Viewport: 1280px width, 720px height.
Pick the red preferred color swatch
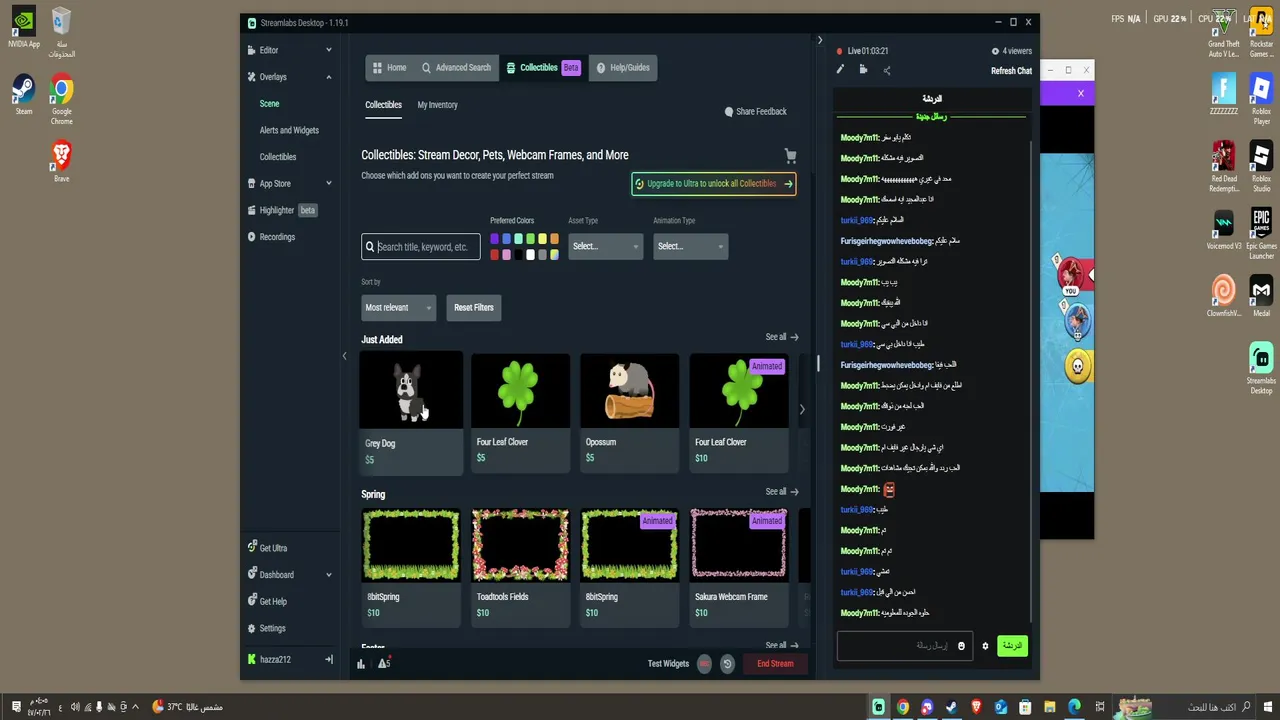(494, 255)
